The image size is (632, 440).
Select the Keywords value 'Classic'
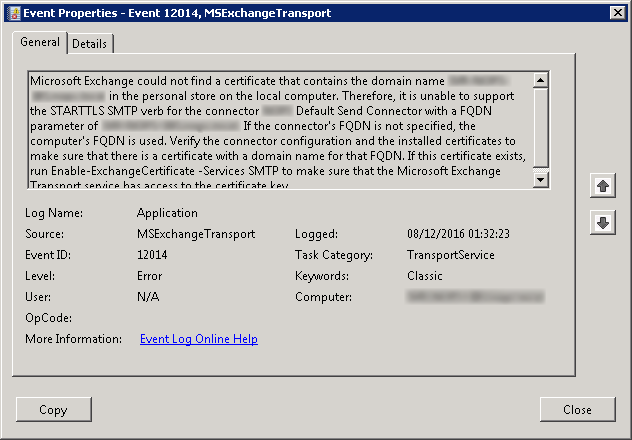click(x=424, y=276)
